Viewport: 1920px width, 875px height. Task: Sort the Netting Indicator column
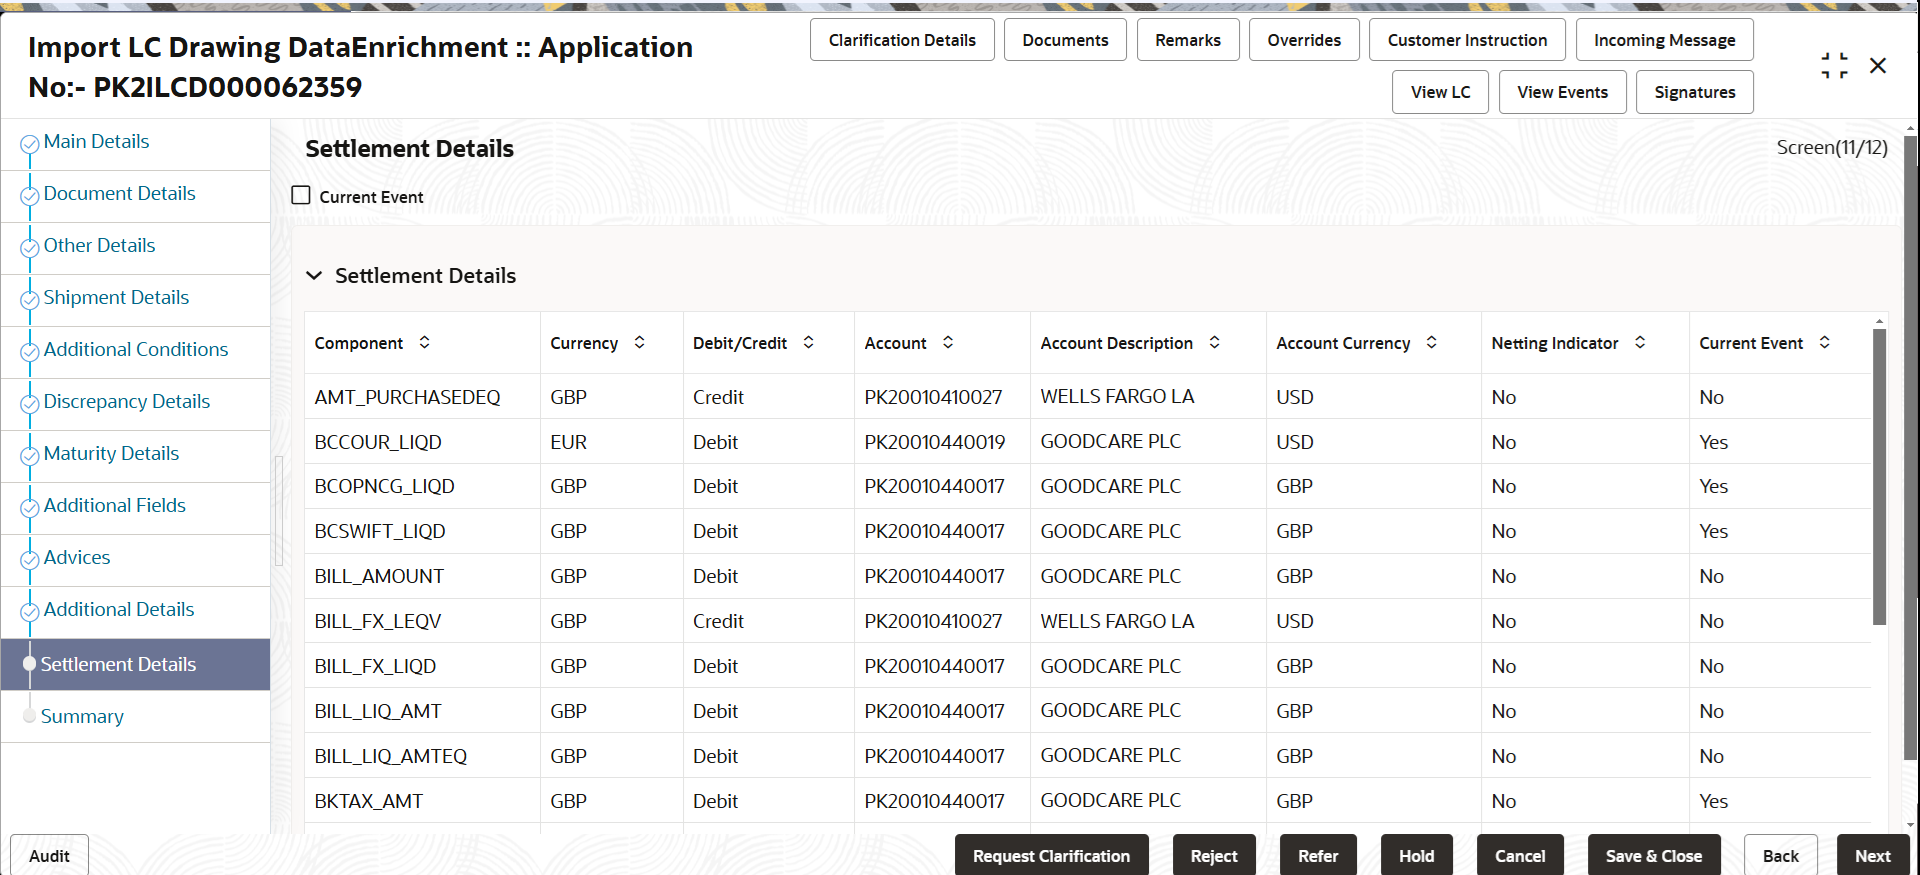[x=1640, y=342]
